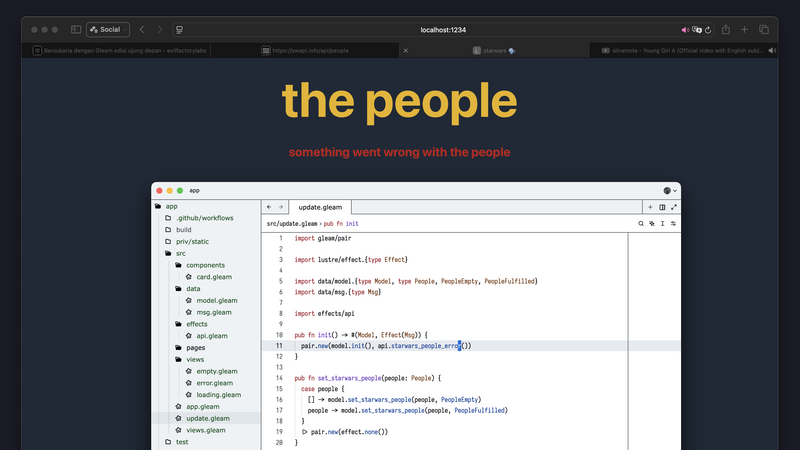The width and height of the screenshot is (800, 450).
Task: Mute the sinamota tab speaker icon
Action: (772, 51)
